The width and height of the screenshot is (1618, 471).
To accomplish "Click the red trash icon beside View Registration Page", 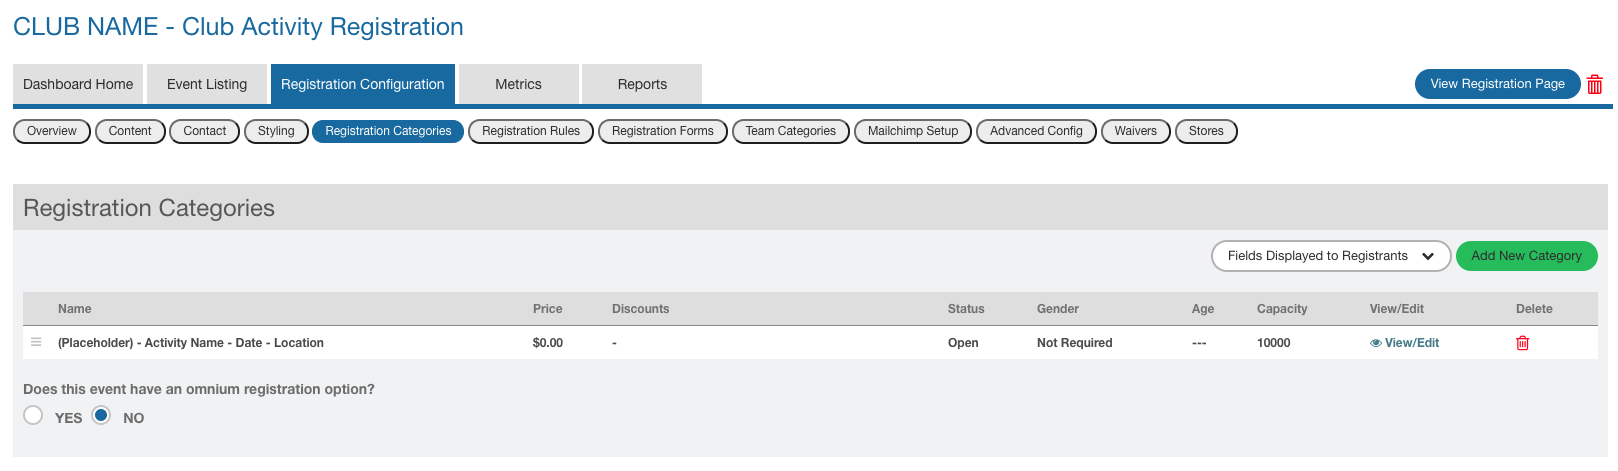I will coord(1595,85).
